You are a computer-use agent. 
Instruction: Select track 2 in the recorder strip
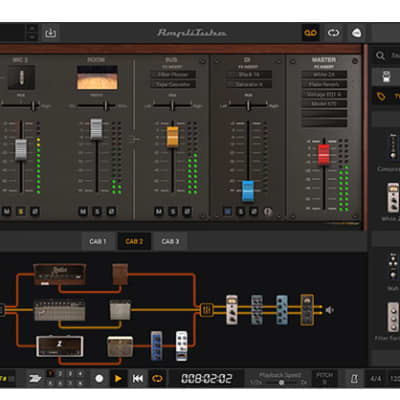tap(60, 374)
